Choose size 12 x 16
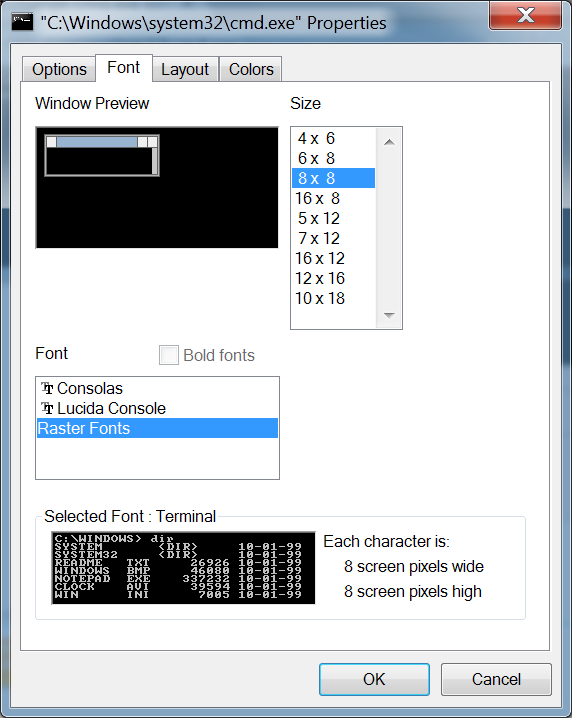The image size is (572, 718). [x=333, y=278]
